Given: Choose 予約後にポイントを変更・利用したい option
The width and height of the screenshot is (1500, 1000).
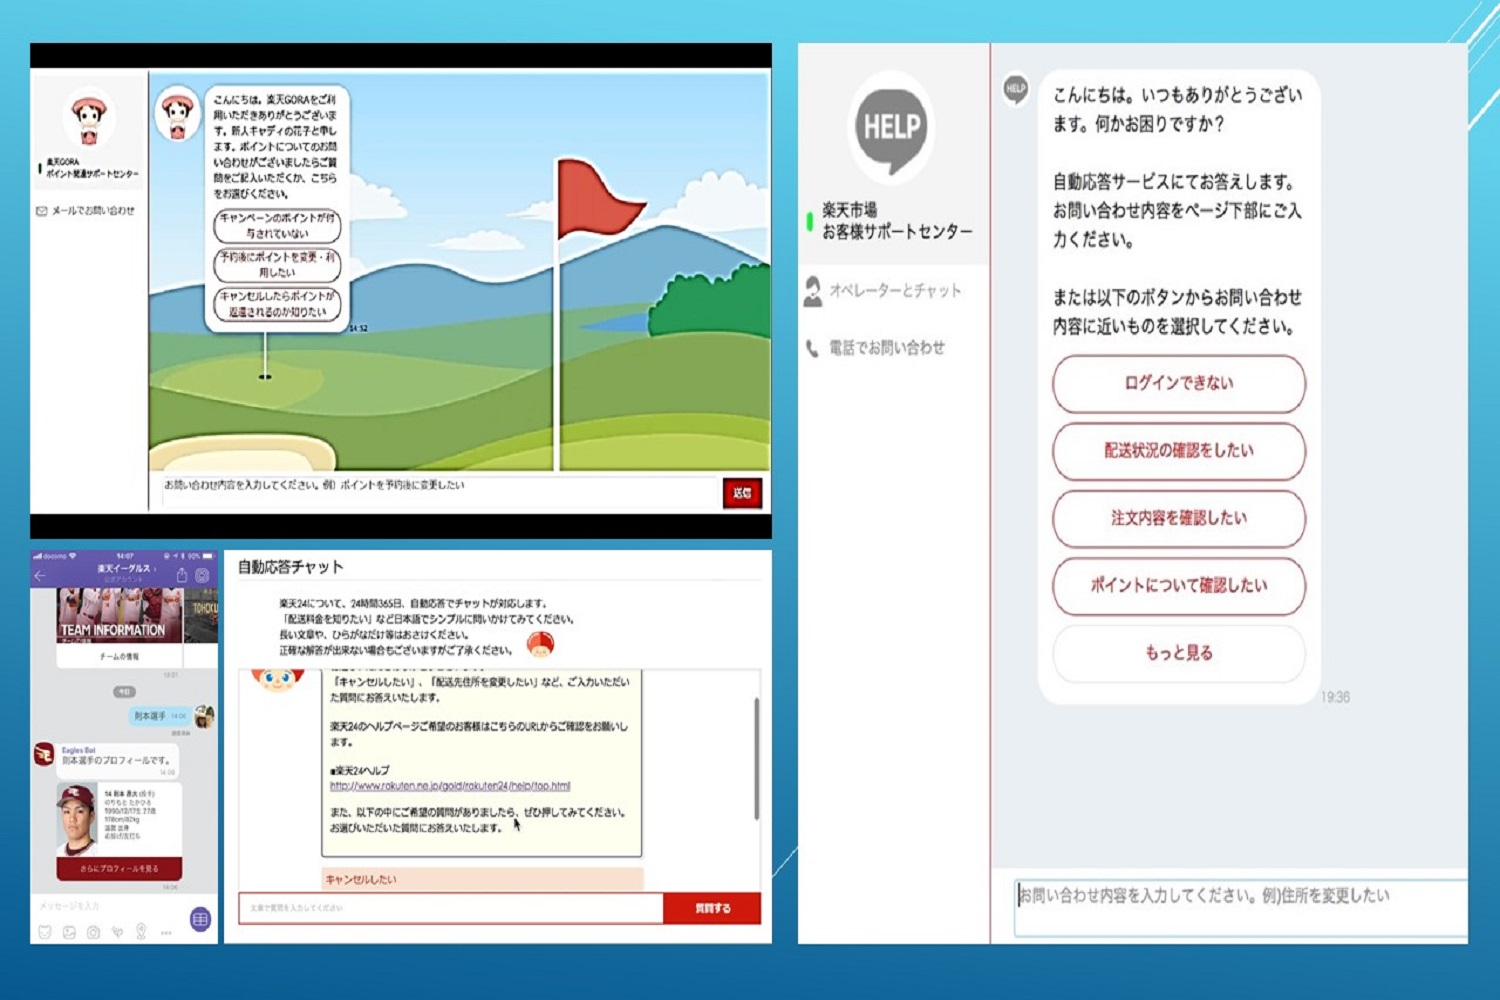Looking at the screenshot, I should click(x=277, y=265).
